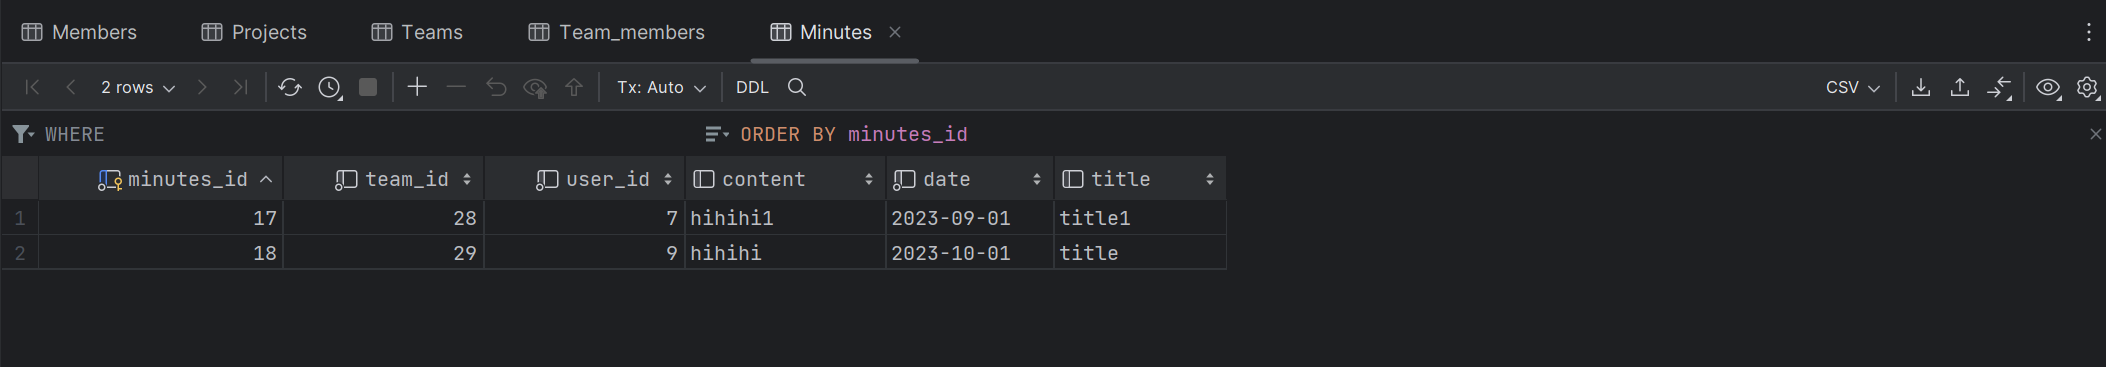Toggle sorting on the team_id column
Viewport: 2106px width, 367px height.
[467, 179]
